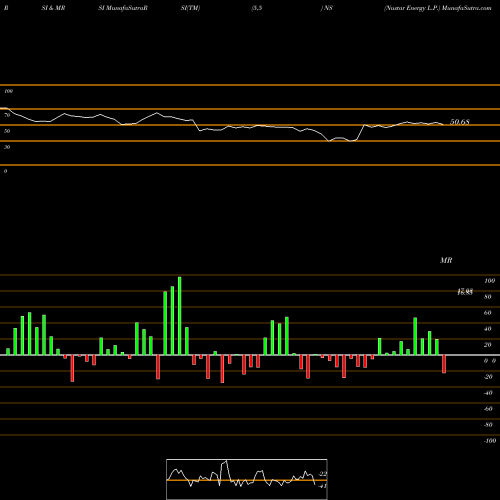The image size is (500, 500).
Task: Click the 'SI MunafaSutraR' header text
Action: pos(123,8)
